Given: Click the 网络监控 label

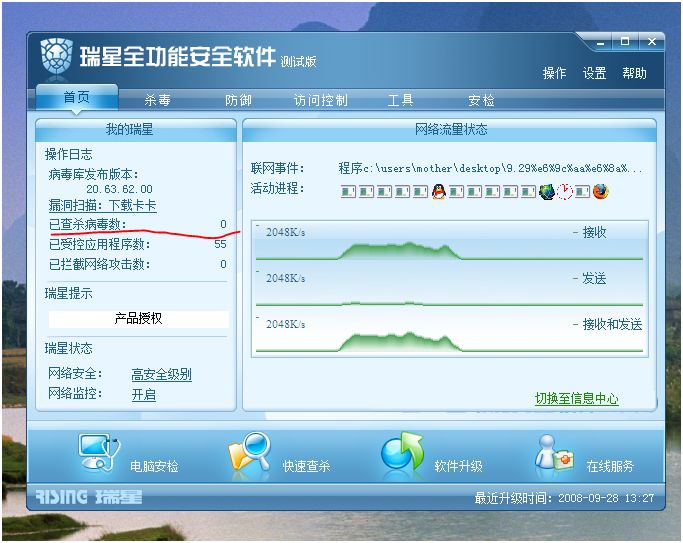Looking at the screenshot, I should [x=75, y=393].
